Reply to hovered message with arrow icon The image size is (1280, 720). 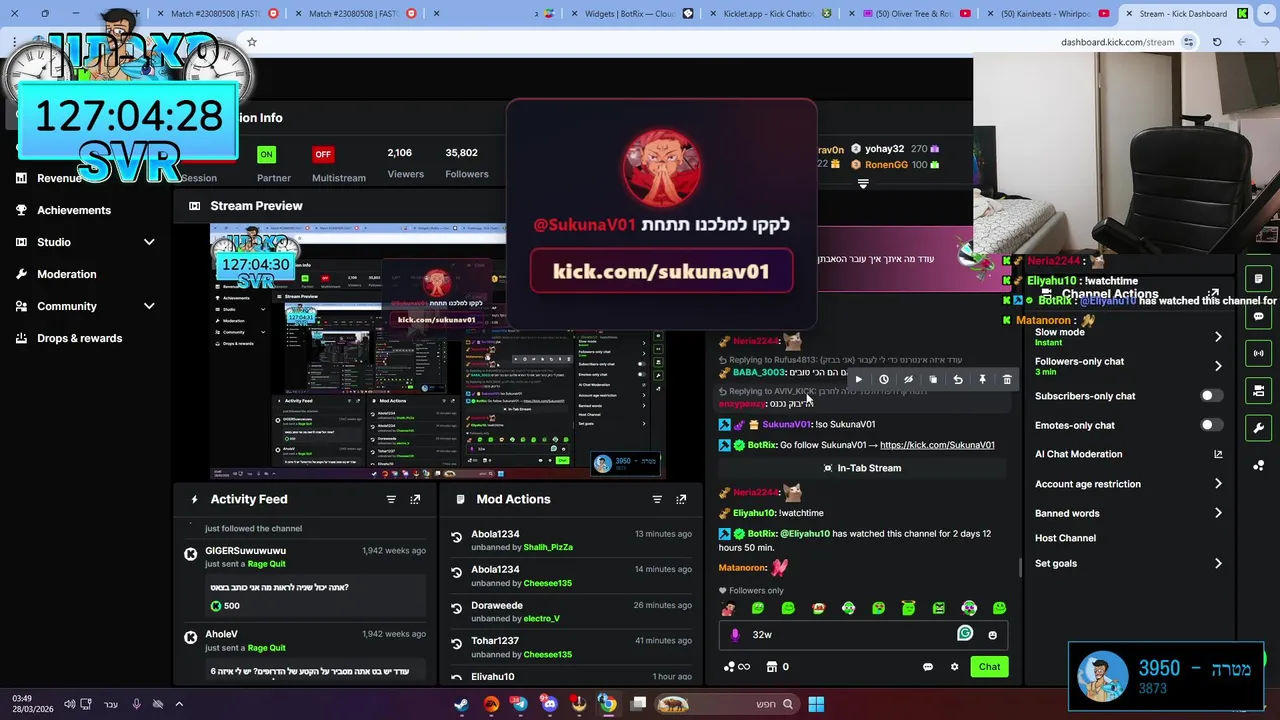pos(958,379)
